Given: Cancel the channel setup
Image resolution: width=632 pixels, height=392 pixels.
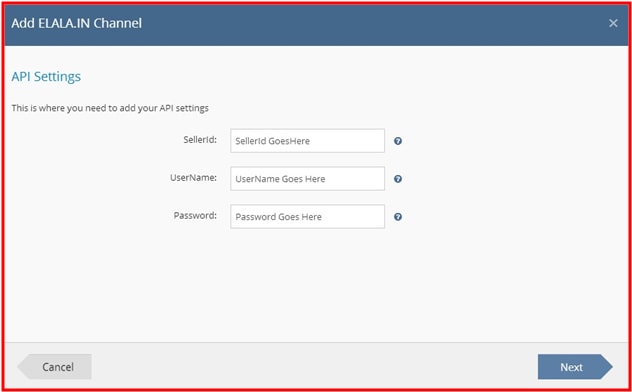Looking at the screenshot, I should point(55,367).
